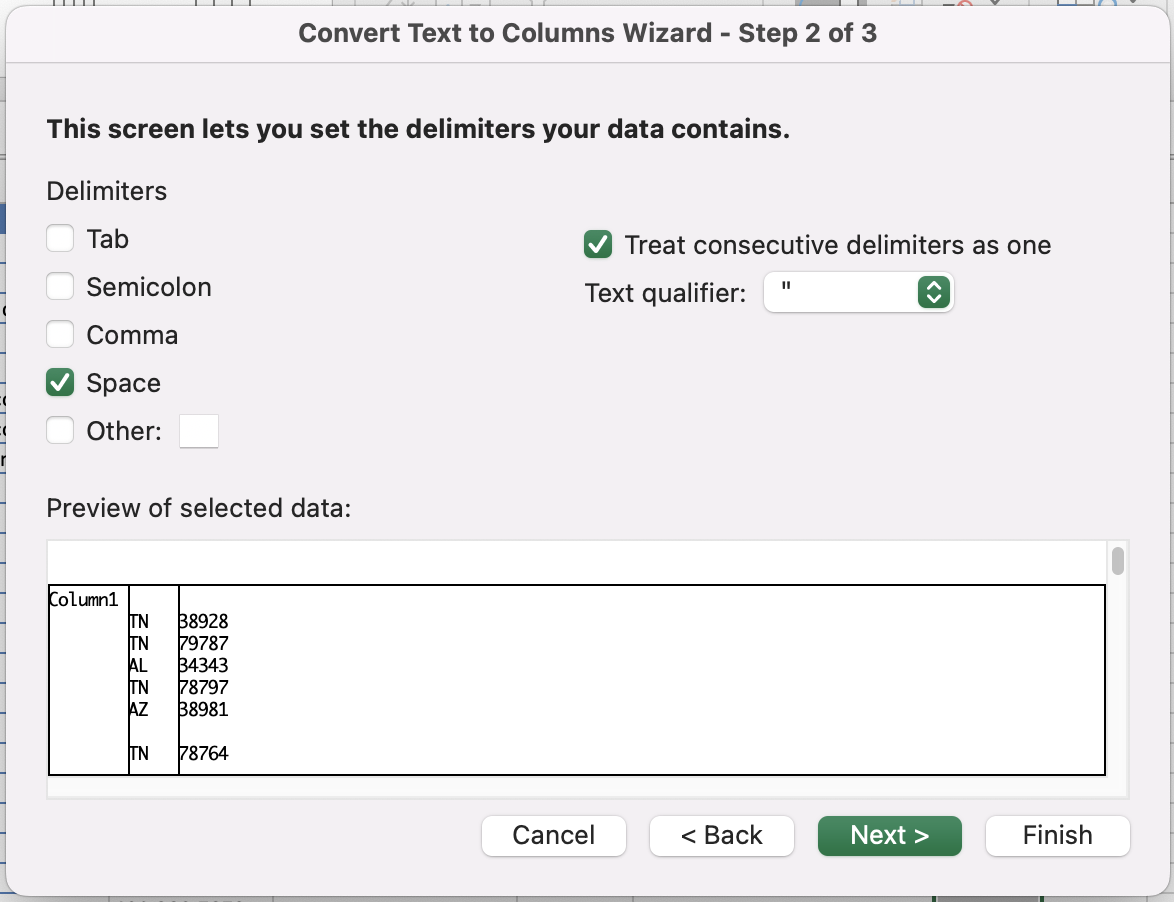Enable the Tab delimiter checkbox
The height and width of the screenshot is (902, 1174).
[60, 238]
